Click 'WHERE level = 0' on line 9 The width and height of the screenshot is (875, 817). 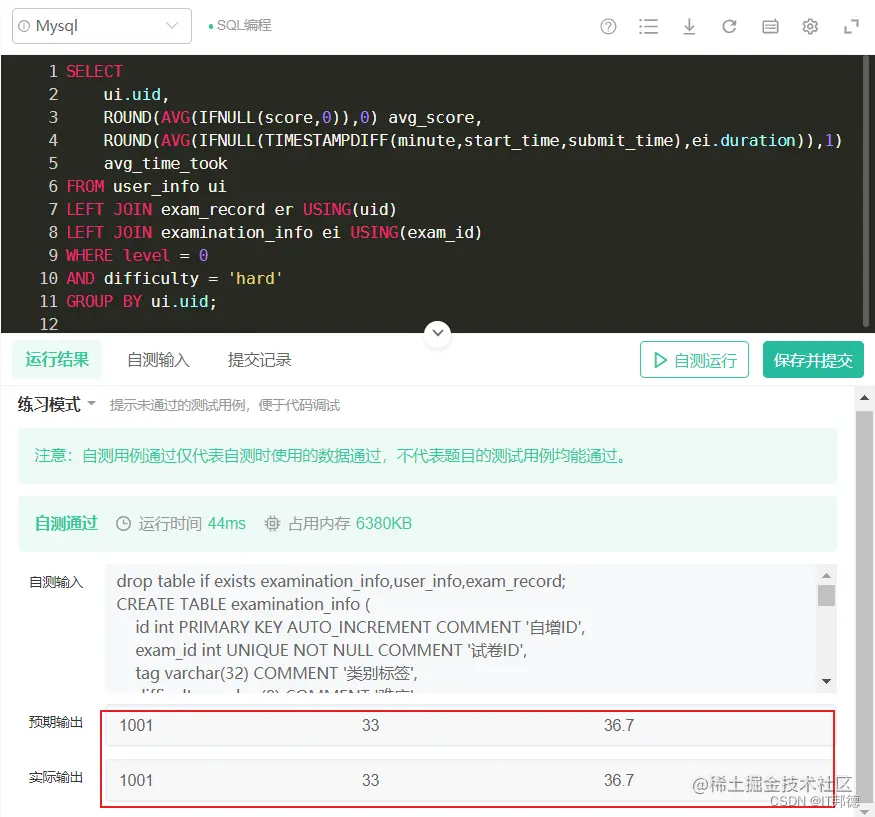137,256
